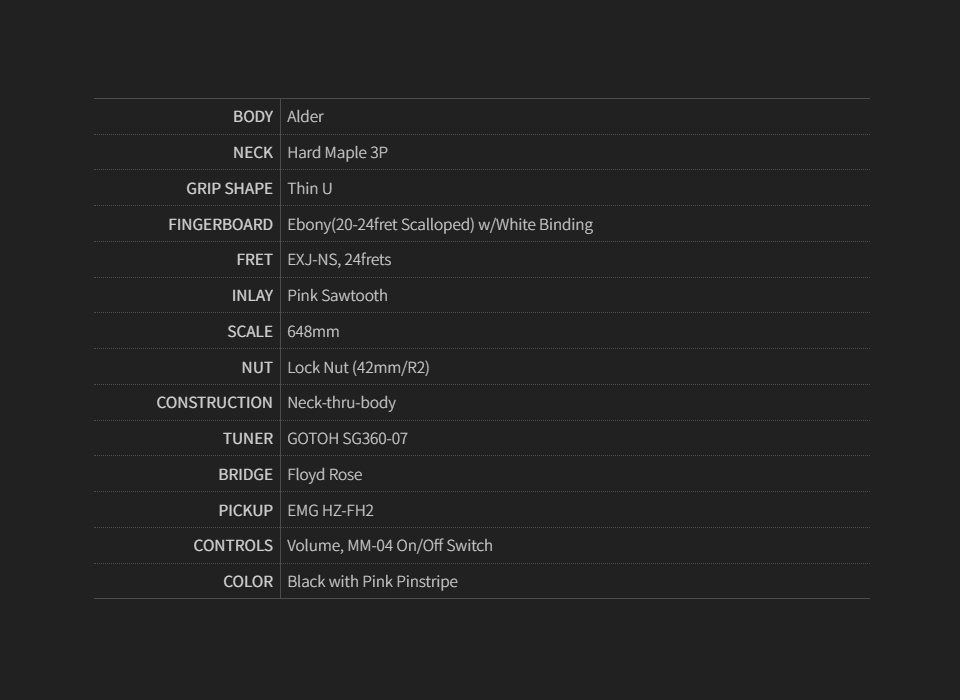
Task: Click the GRIP SHAPE label
Action: [x=229, y=189]
